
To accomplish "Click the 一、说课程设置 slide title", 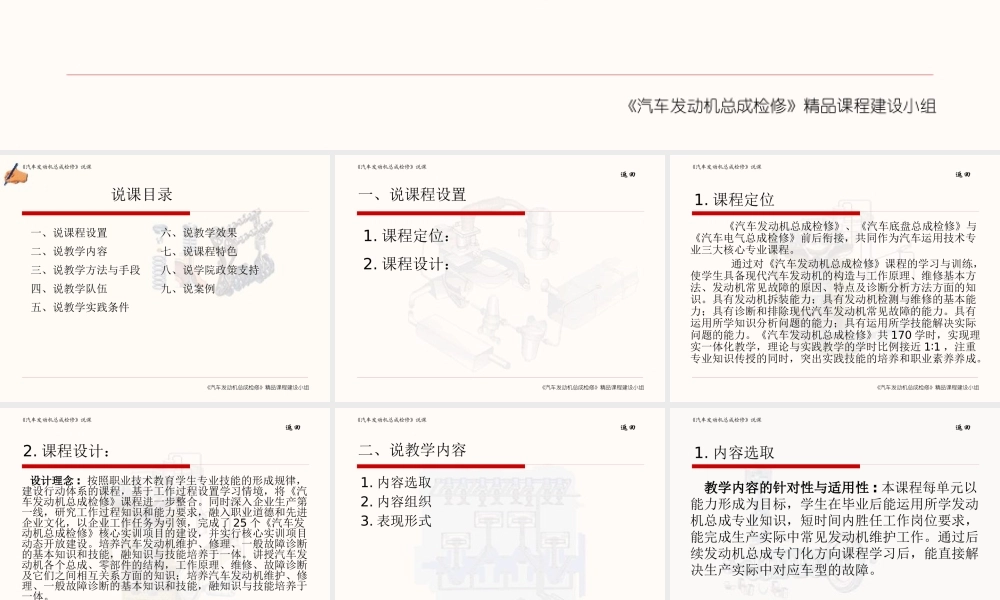I will click(x=412, y=194).
